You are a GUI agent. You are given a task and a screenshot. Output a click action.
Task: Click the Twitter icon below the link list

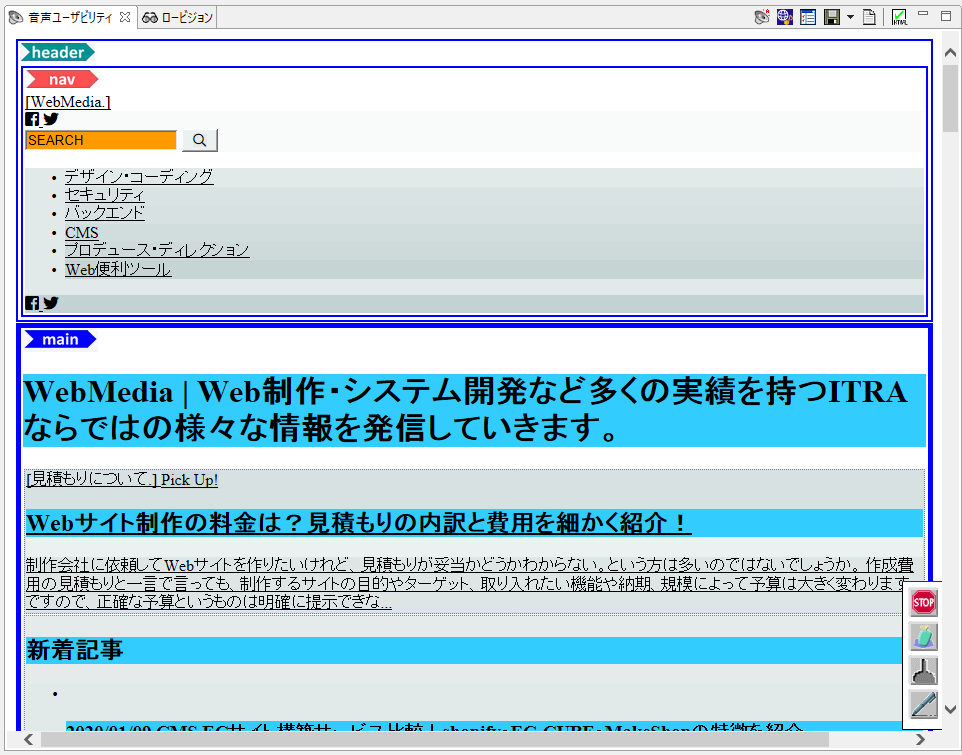[x=51, y=303]
